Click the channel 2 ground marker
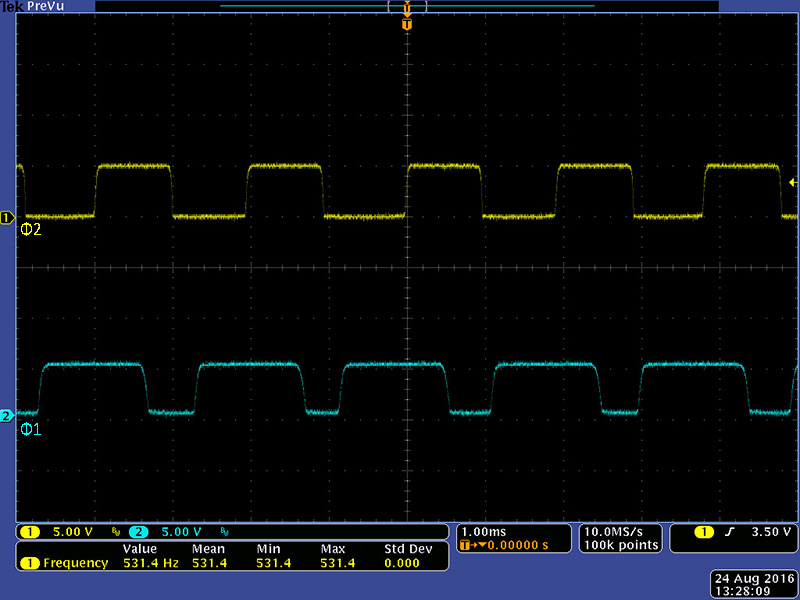800x600 pixels. point(7,415)
